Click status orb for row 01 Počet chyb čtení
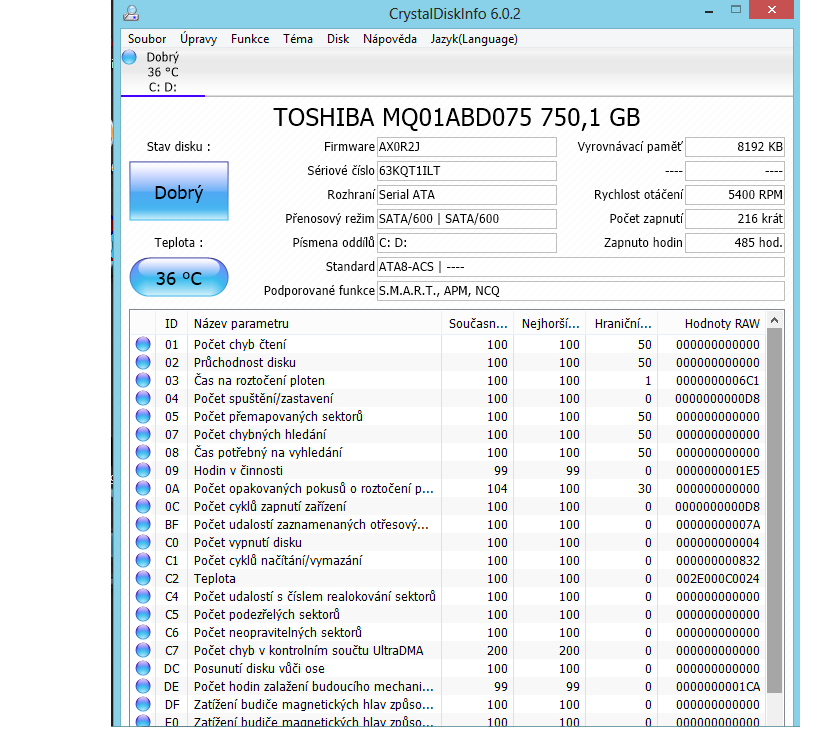Viewport: 819px width, 729px height. coord(143,344)
